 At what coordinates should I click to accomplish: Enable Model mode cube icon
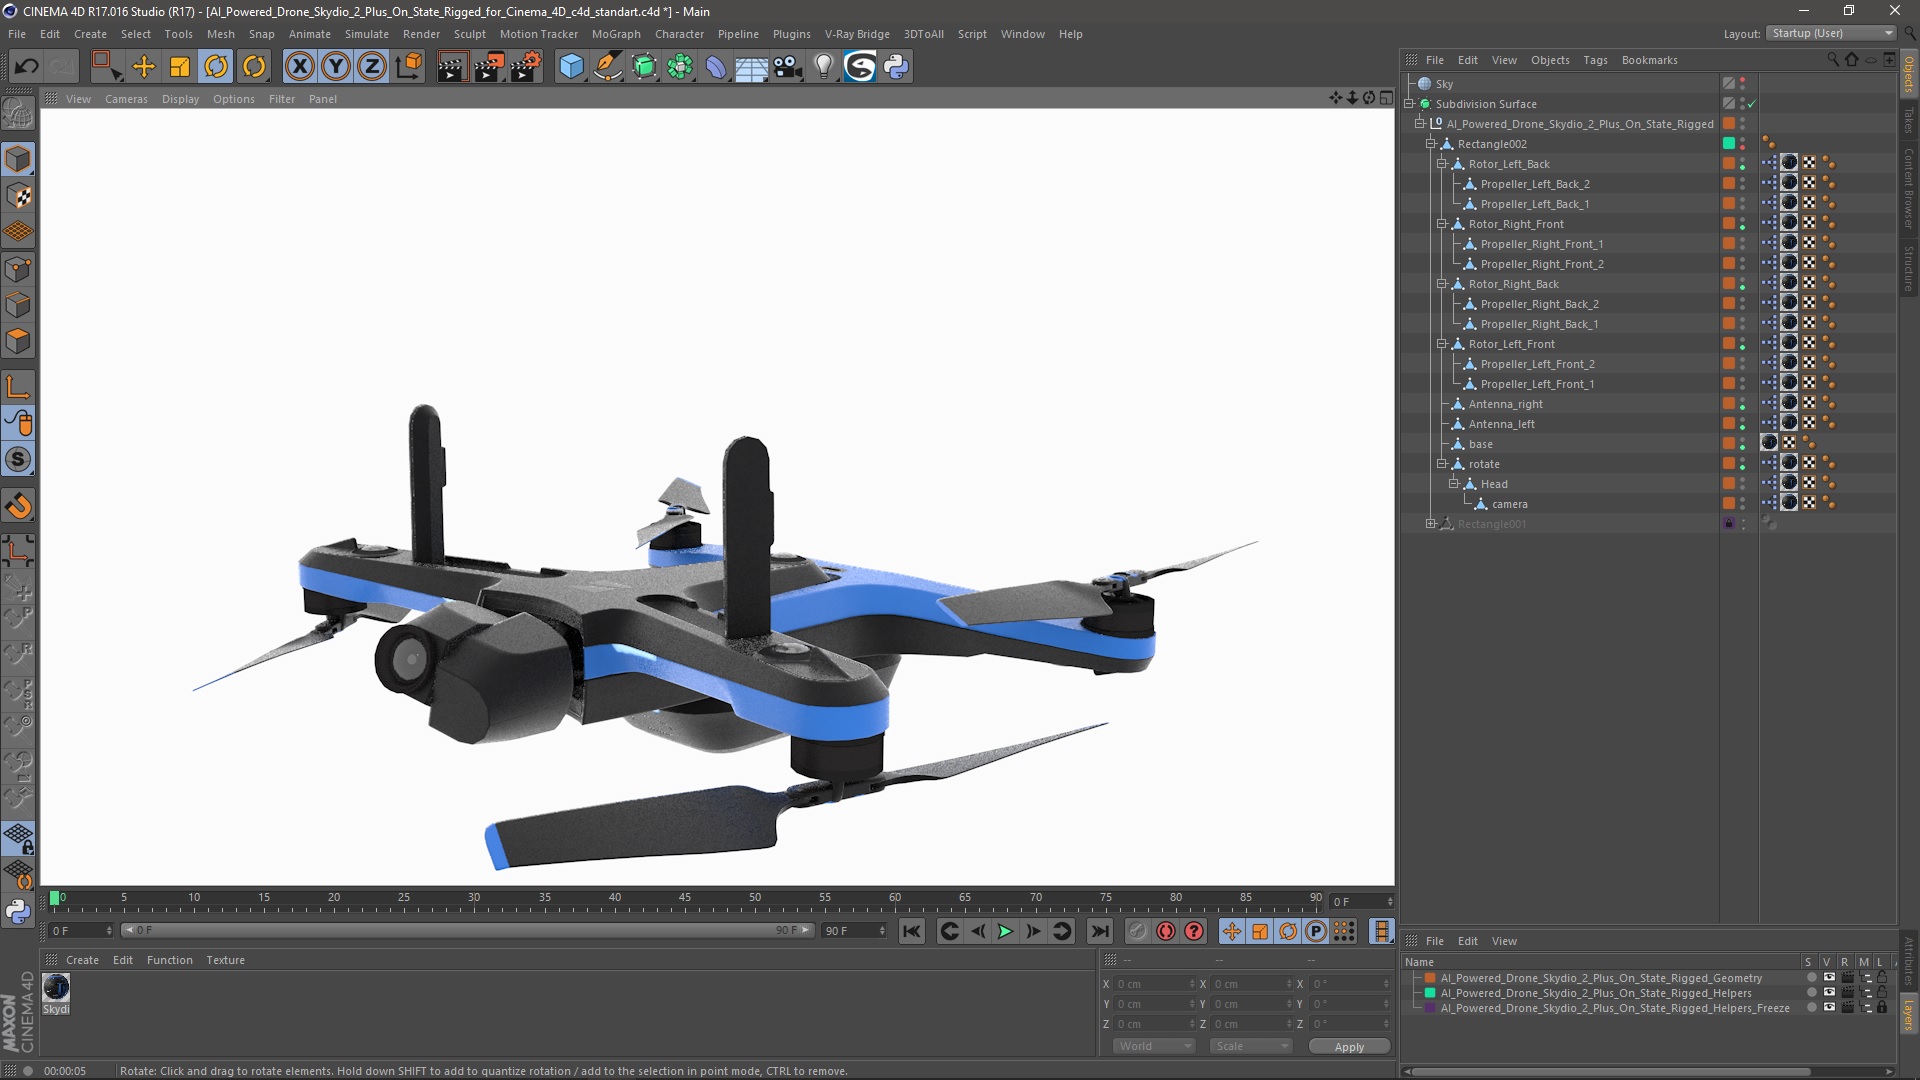(x=18, y=159)
